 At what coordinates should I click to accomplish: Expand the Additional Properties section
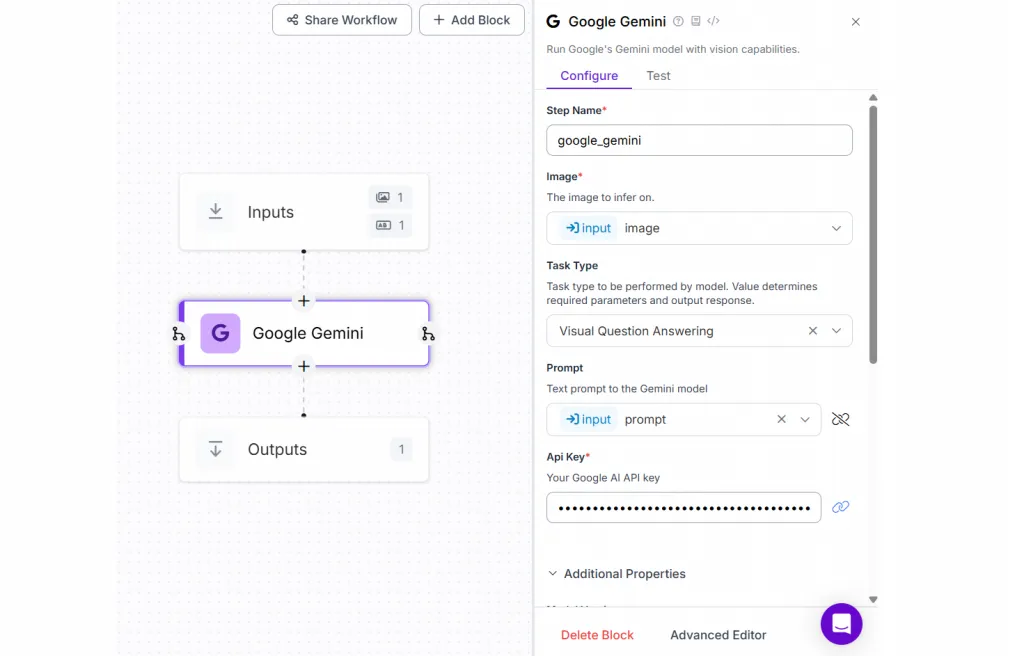pos(616,574)
